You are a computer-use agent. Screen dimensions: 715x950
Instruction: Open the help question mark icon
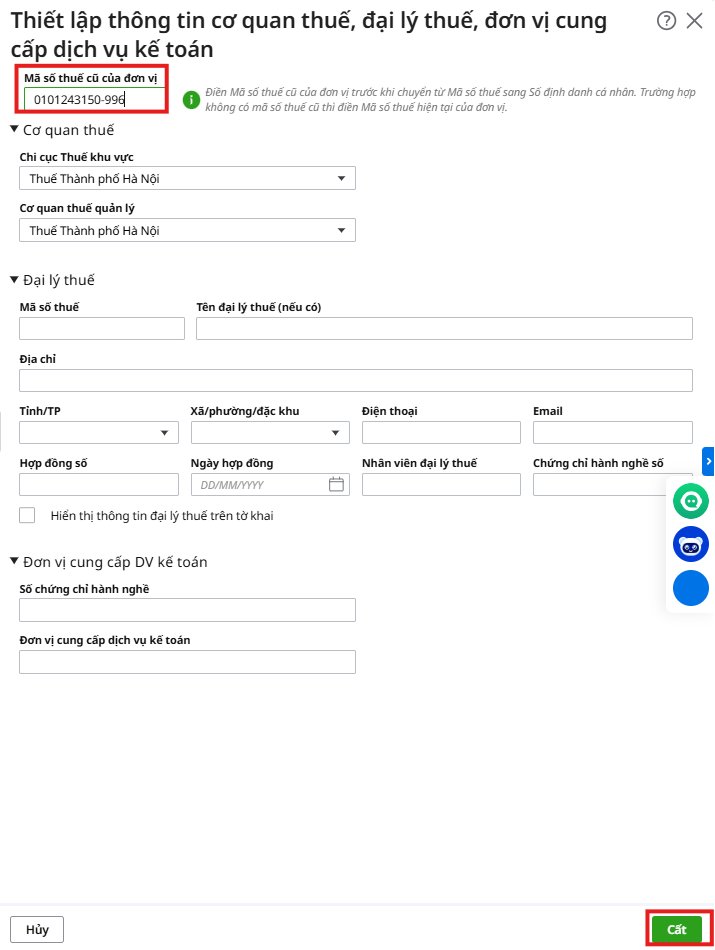[x=666, y=20]
